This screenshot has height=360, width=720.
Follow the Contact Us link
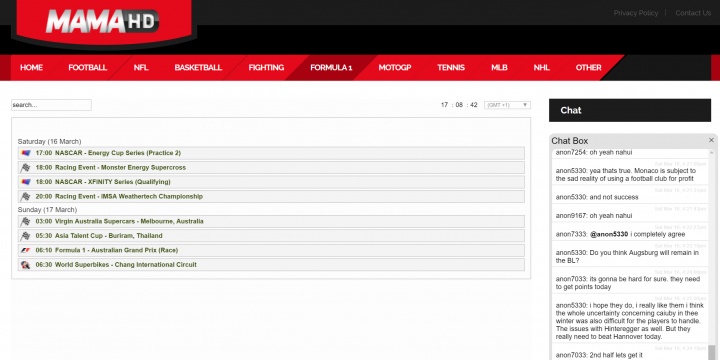[693, 13]
